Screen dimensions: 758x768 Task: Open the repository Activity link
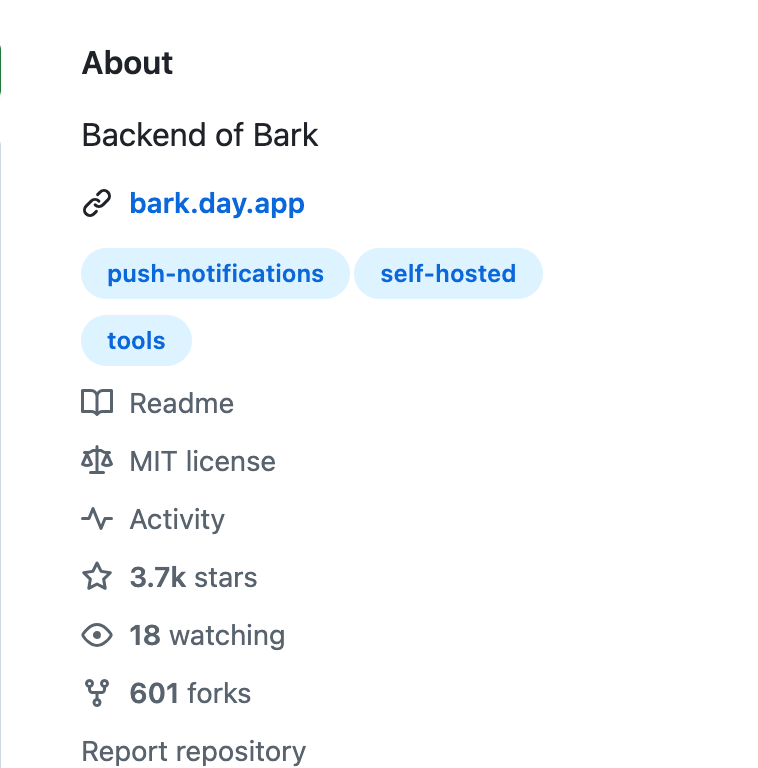177,520
